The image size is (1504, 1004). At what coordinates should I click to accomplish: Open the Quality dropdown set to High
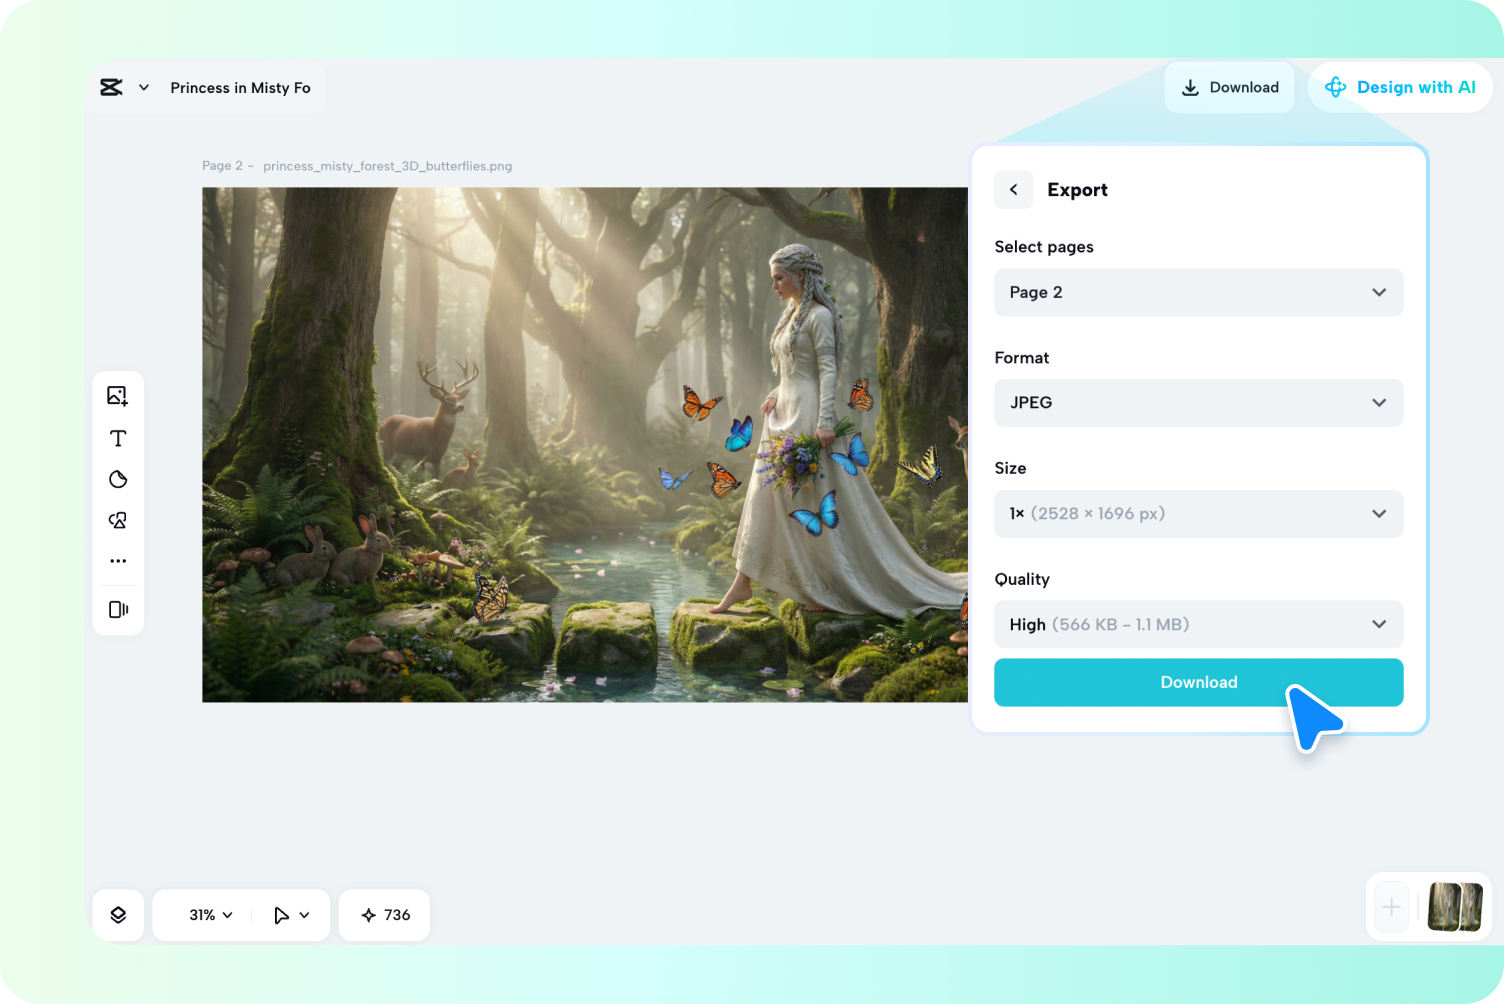[x=1198, y=624]
